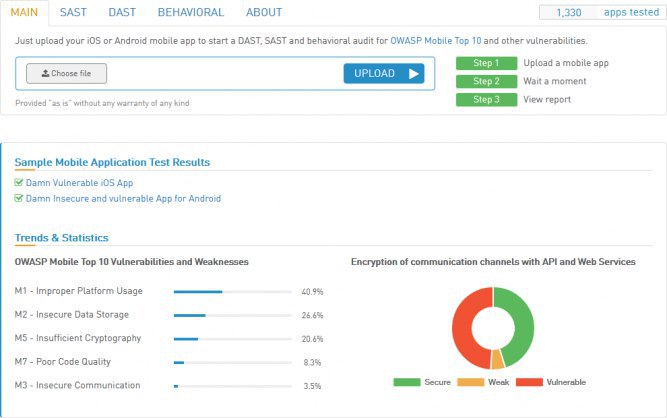Click the OWASP Mobile Top 10 Vulnerabilities chart title
Screen dimensions: 667x418
click(131, 262)
